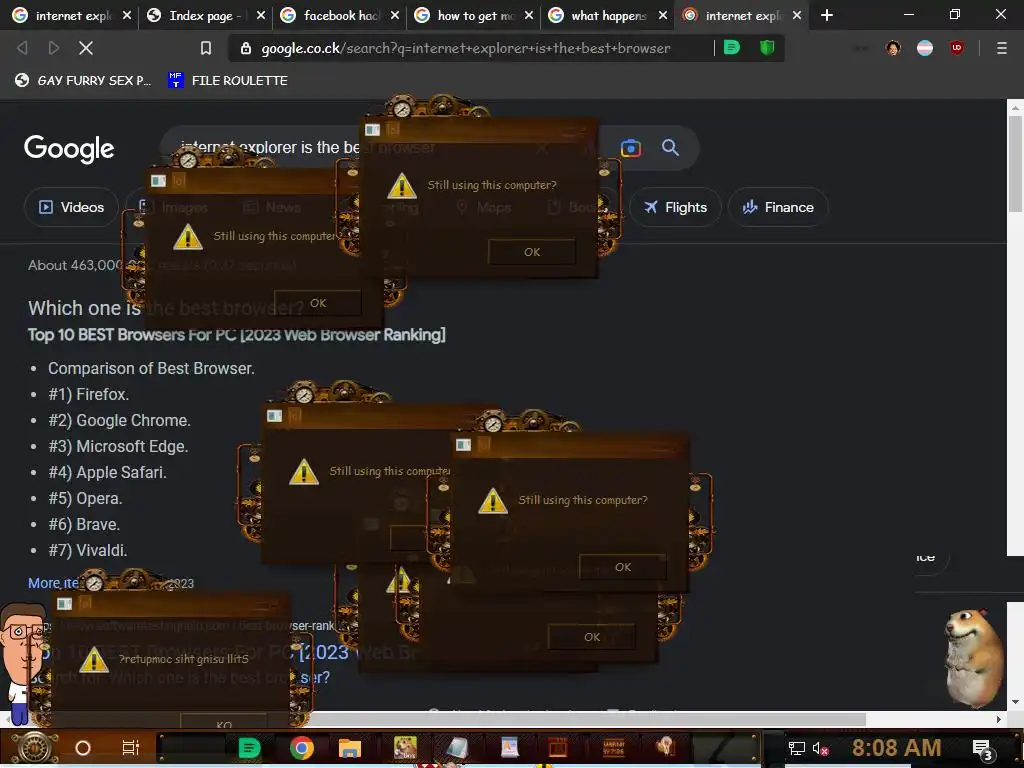The image size is (1024, 768).
Task: Click '#3) Microsoft Edge.' list item
Action: pyautogui.click(x=118, y=447)
